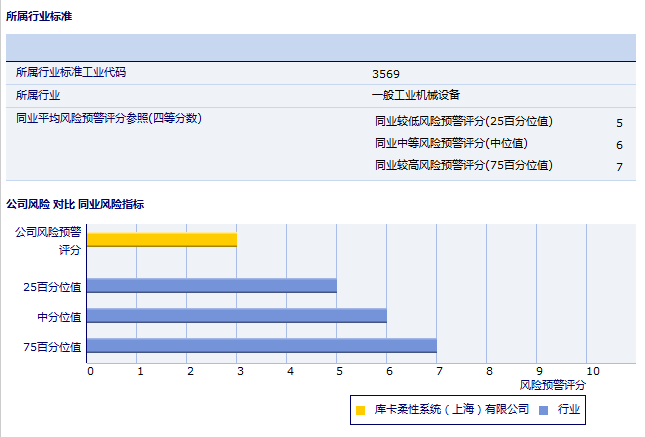Click the 公司风险 对比 同业风险指标 heading

[75, 205]
